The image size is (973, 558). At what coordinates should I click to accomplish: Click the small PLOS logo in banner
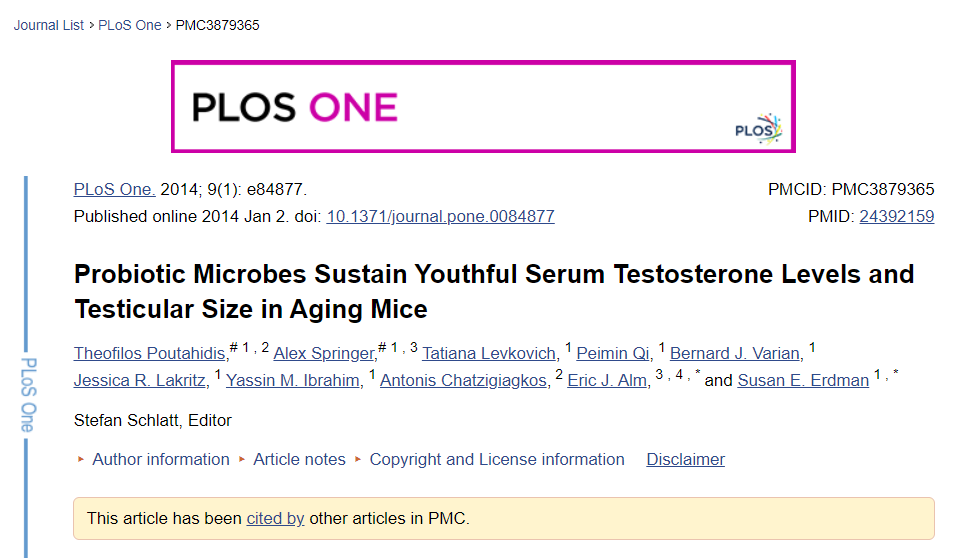pyautogui.click(x=758, y=129)
